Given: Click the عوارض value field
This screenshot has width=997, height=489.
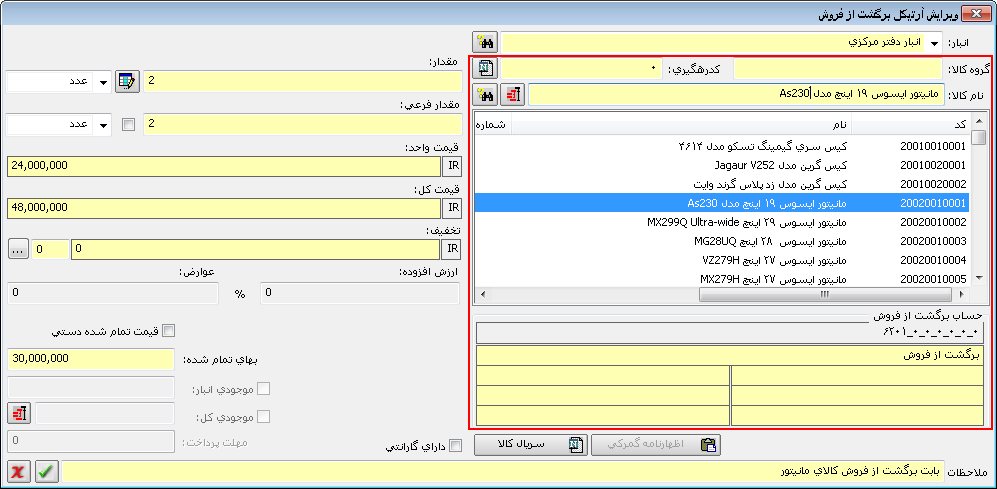Looking at the screenshot, I should pyautogui.click(x=113, y=293).
